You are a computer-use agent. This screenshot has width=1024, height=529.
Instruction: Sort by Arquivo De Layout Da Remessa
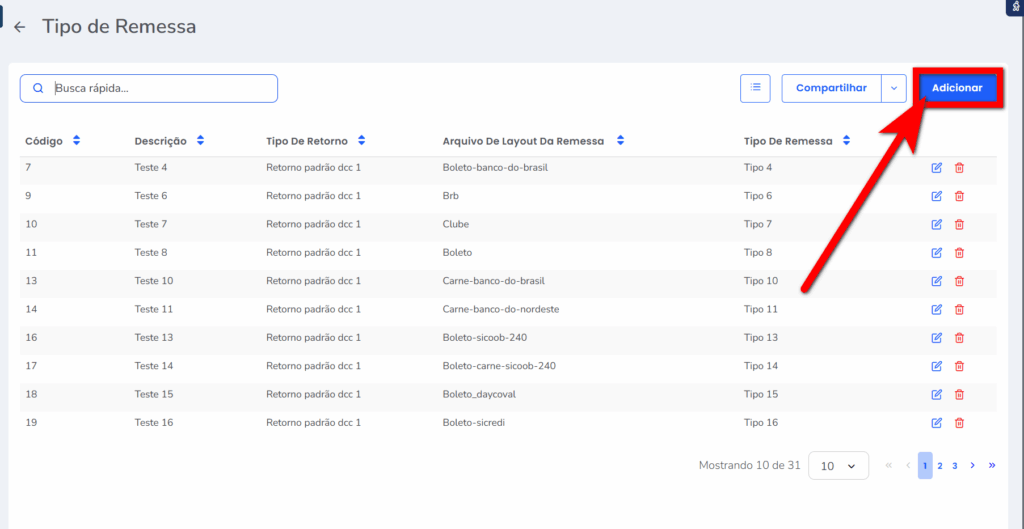click(620, 141)
